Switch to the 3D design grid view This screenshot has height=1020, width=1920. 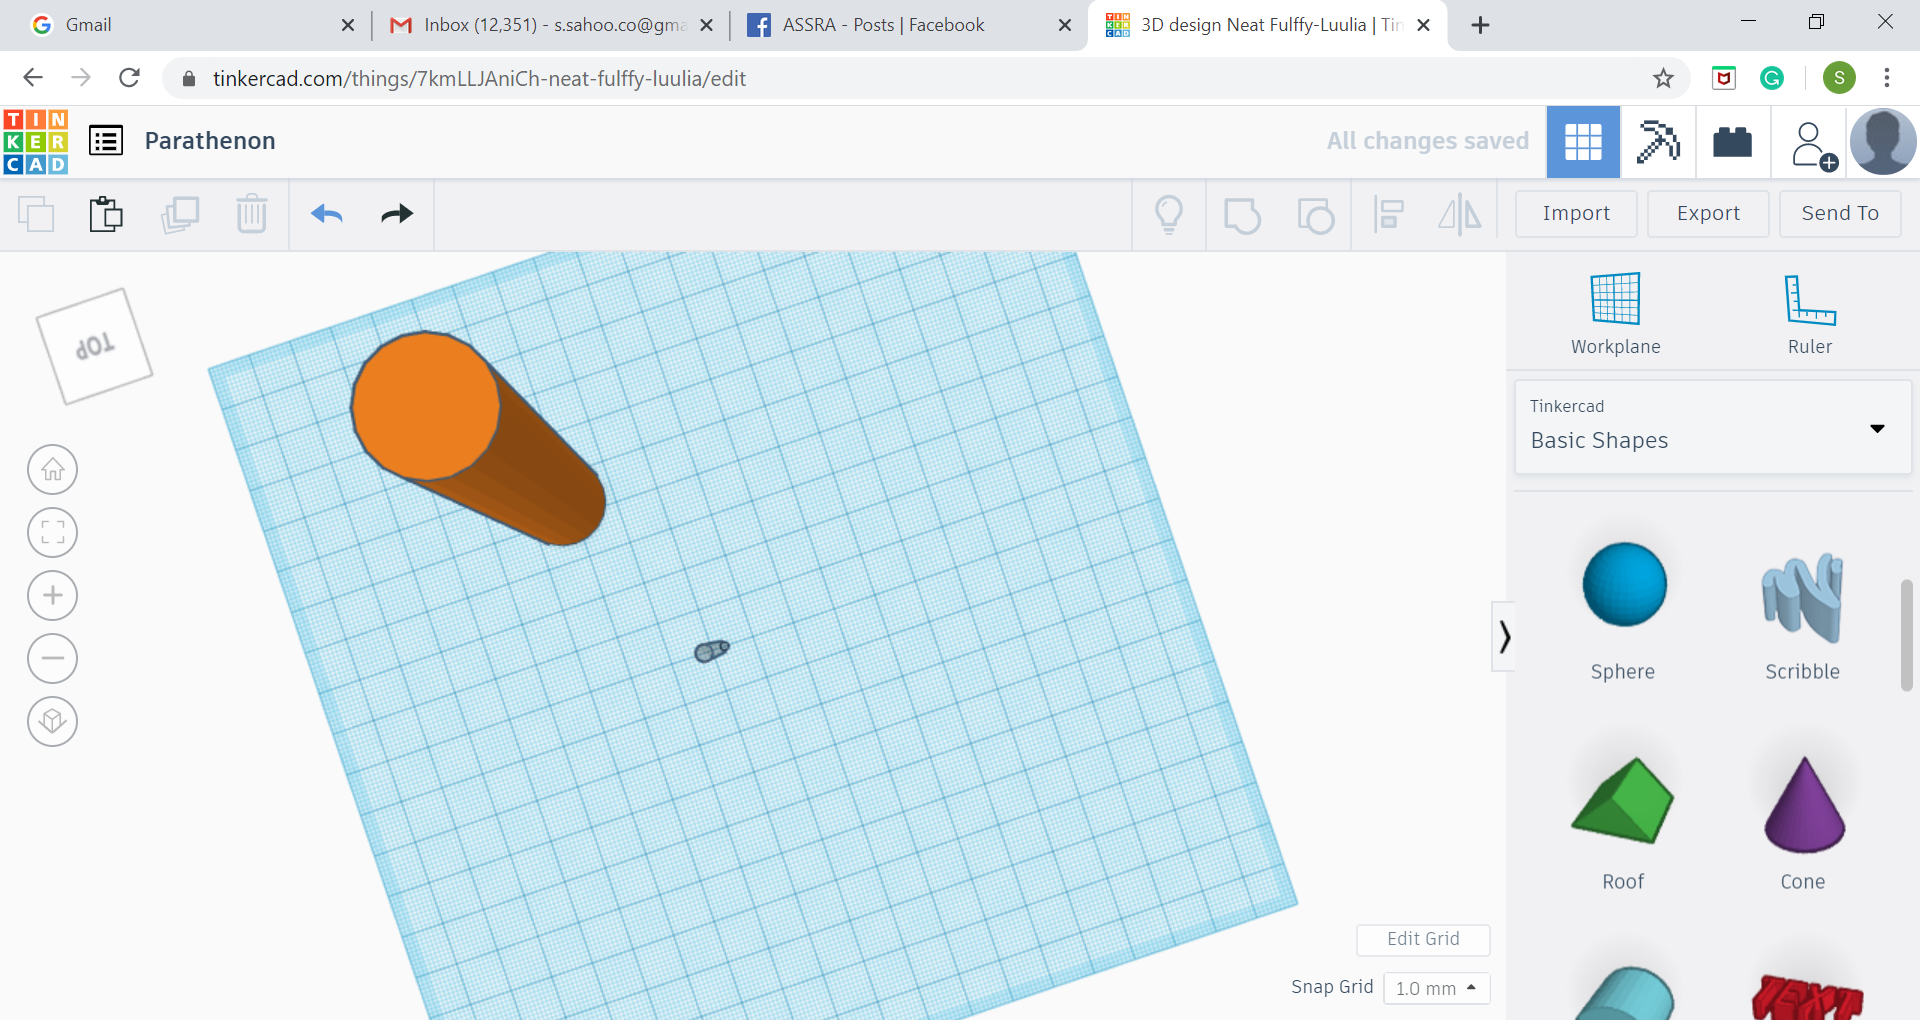[x=1583, y=142]
